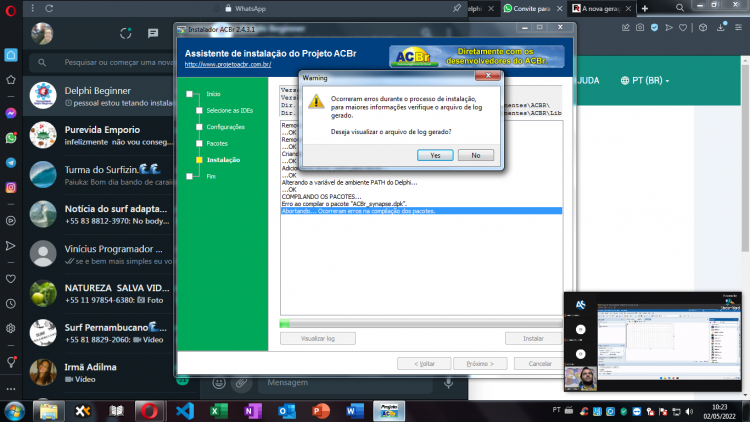Click Yes in the Warning dialog
The width and height of the screenshot is (750, 422).
(x=435, y=155)
